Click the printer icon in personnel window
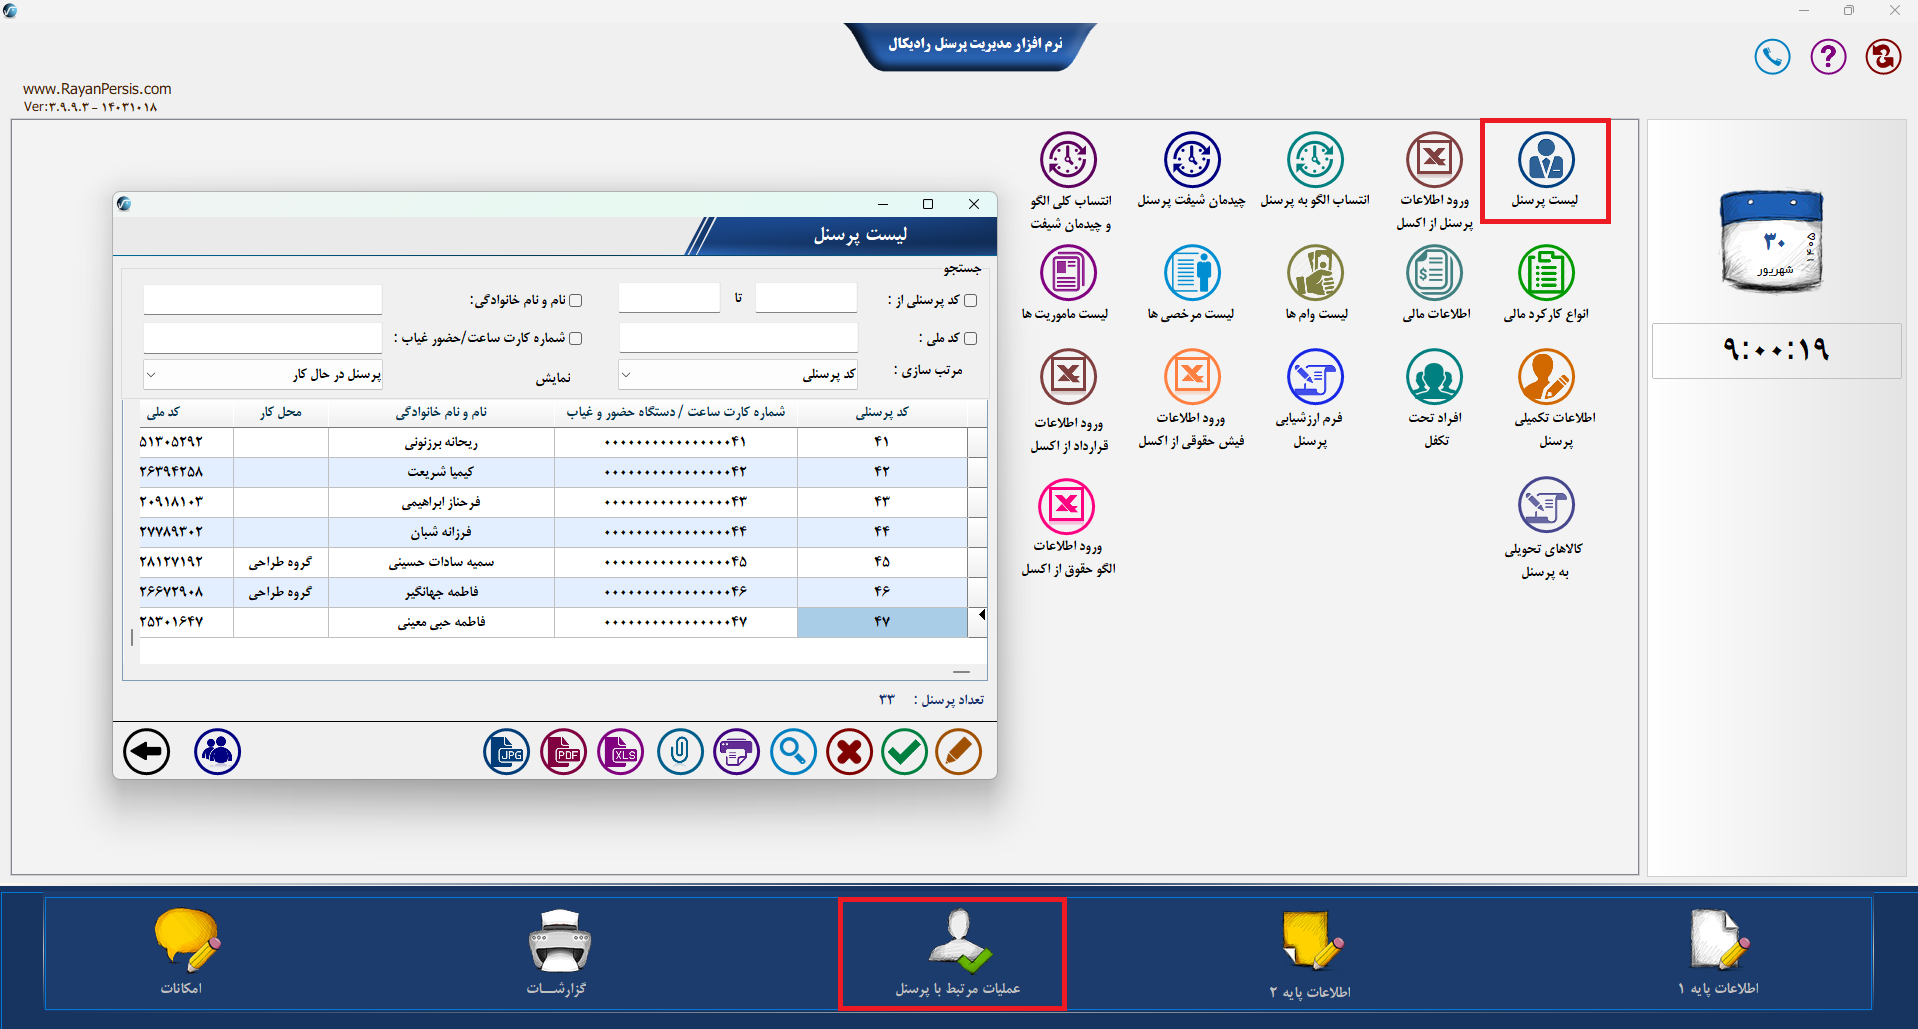The image size is (1918, 1029). point(736,752)
